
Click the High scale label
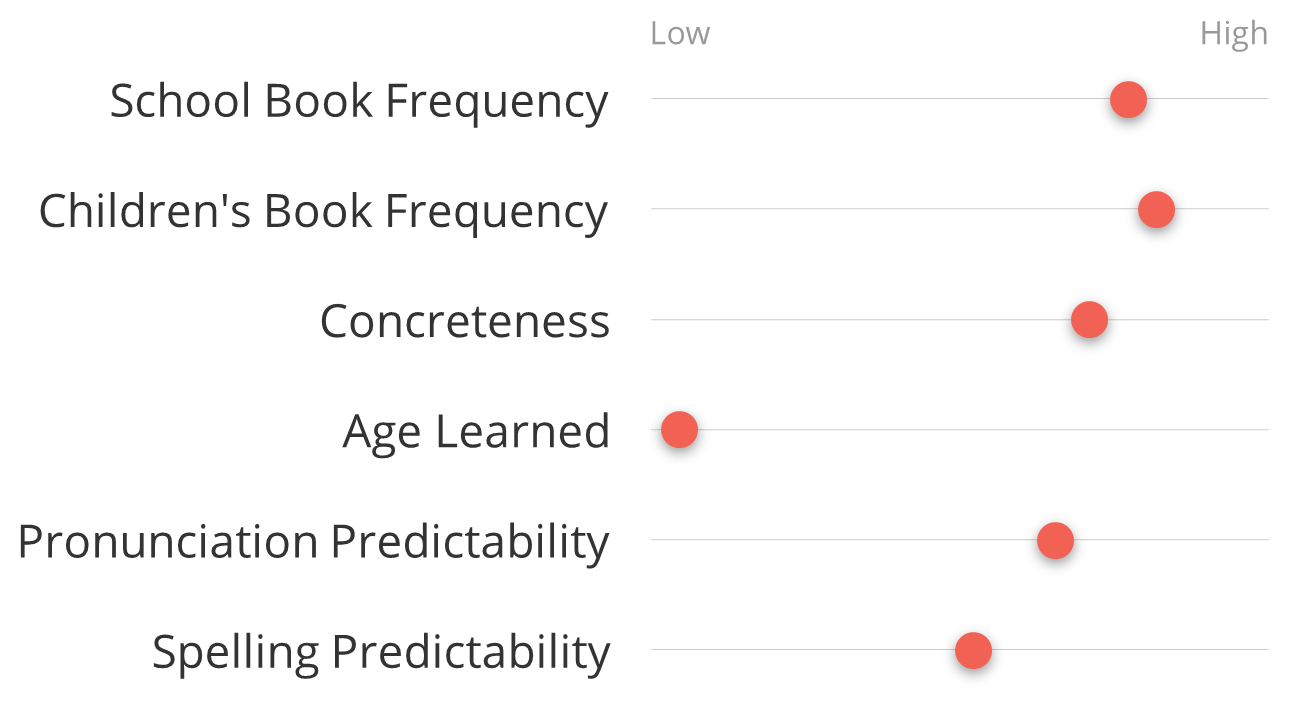pyautogui.click(x=1233, y=34)
